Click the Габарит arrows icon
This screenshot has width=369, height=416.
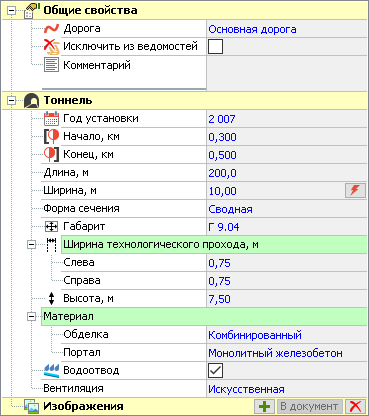pos(51,227)
